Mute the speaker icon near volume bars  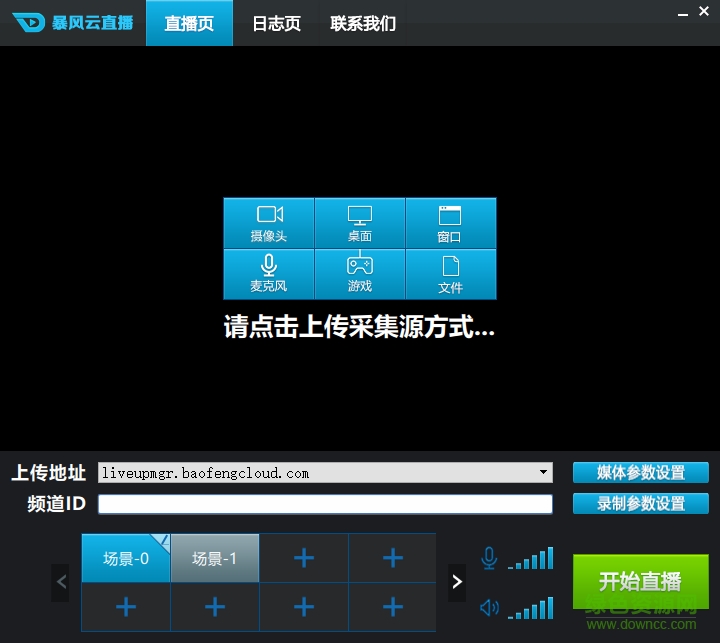point(489,607)
